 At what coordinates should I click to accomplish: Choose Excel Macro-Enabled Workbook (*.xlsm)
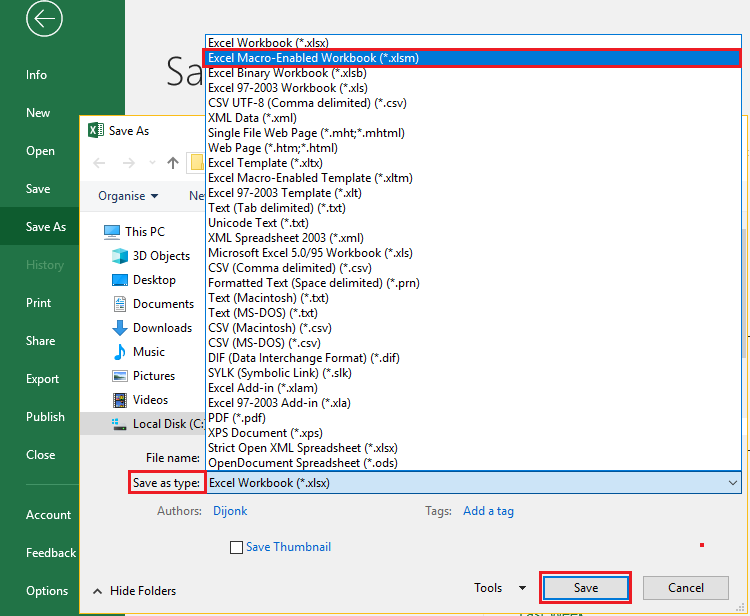point(474,58)
